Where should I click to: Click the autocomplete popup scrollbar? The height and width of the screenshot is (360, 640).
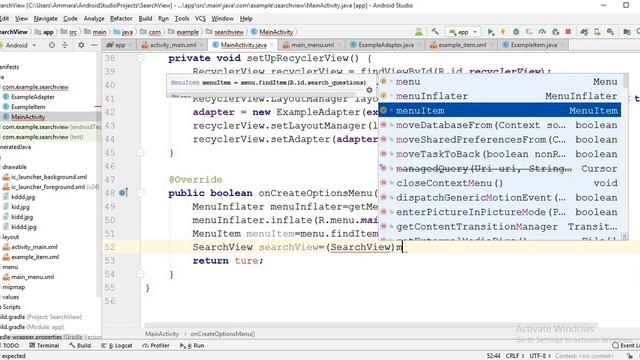tap(625, 81)
